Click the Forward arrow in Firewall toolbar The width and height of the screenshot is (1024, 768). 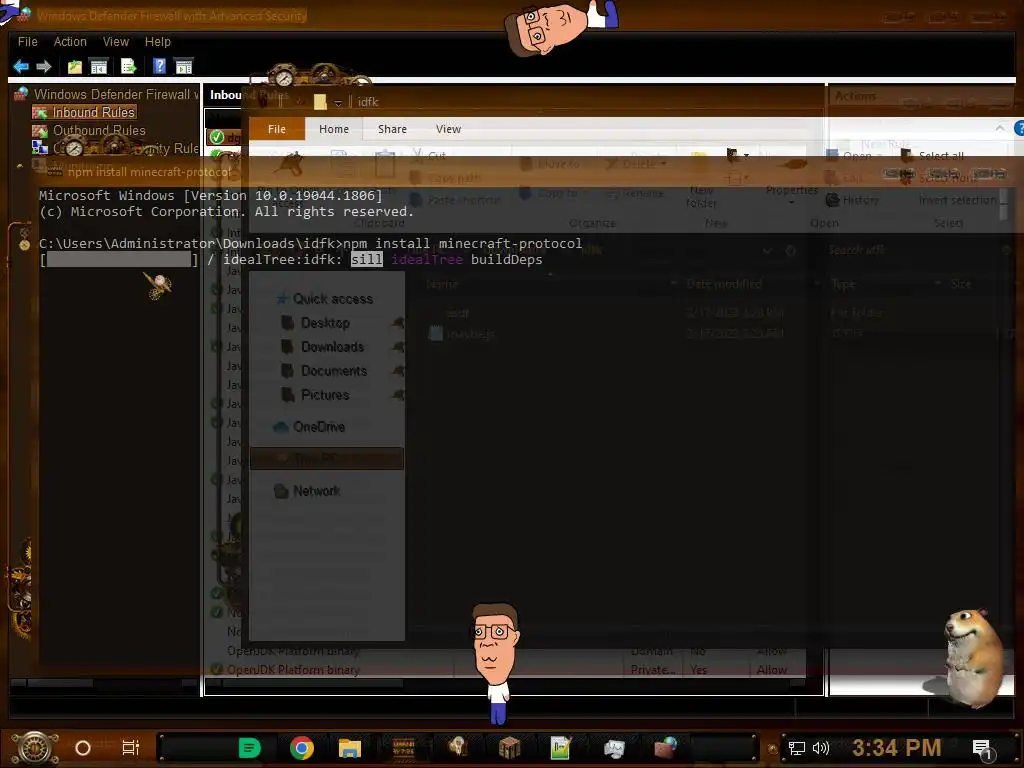coord(44,67)
